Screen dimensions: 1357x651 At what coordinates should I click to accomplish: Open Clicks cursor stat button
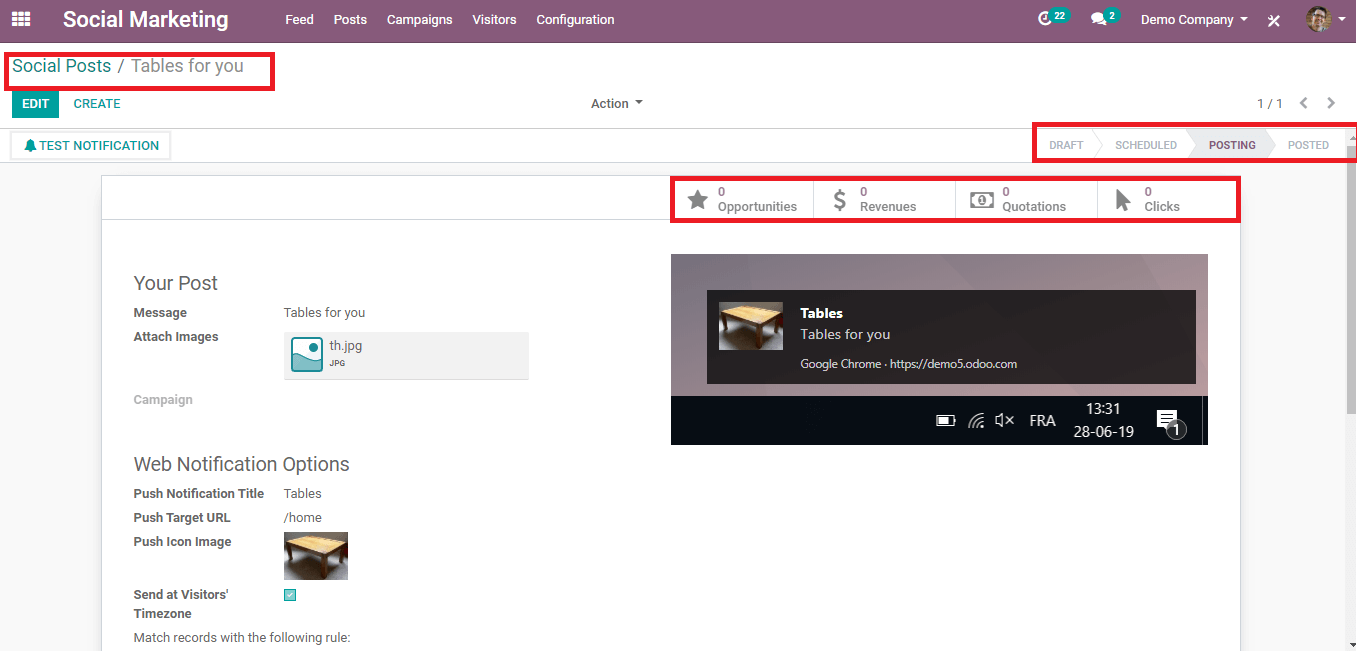click(1168, 199)
